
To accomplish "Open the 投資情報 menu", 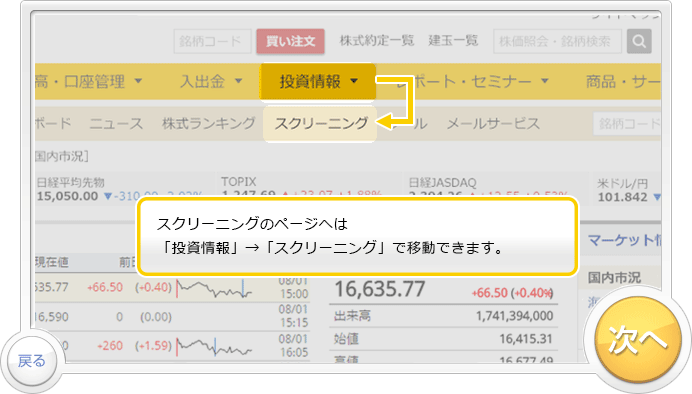I will (x=318, y=82).
